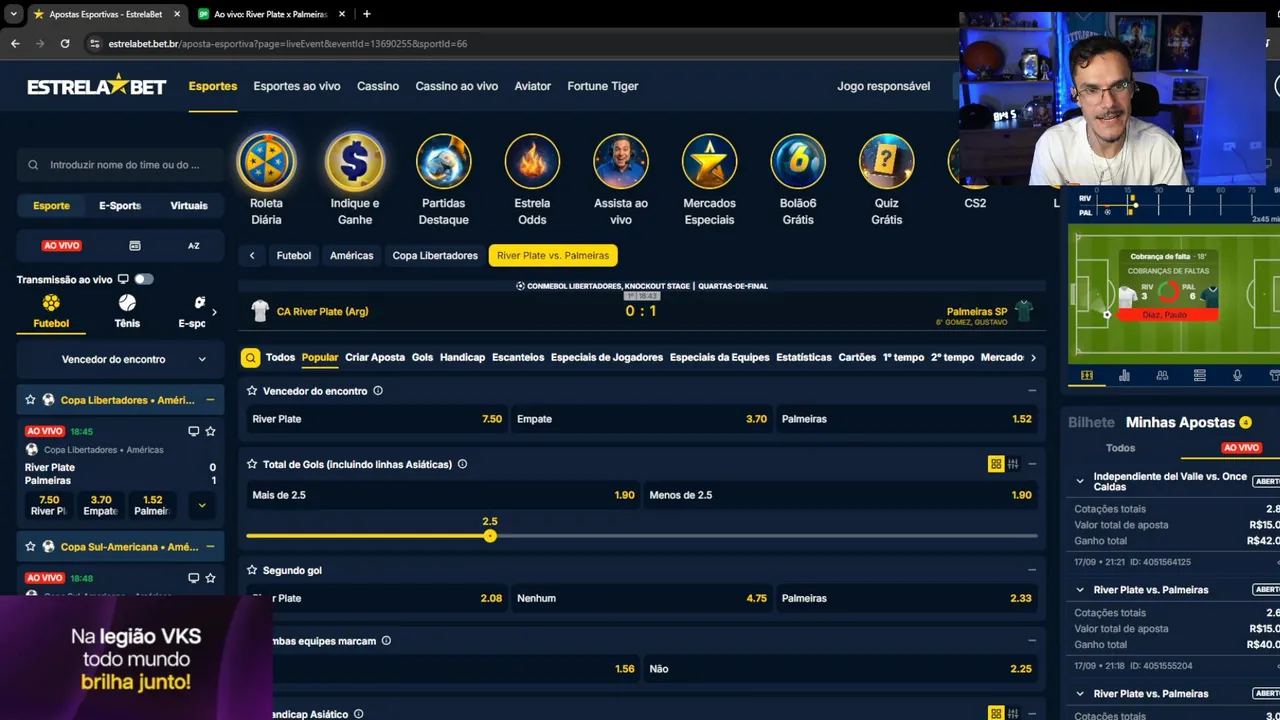Favorite the 18:45 River Plate match
1280x720 pixels.
tap(210, 432)
